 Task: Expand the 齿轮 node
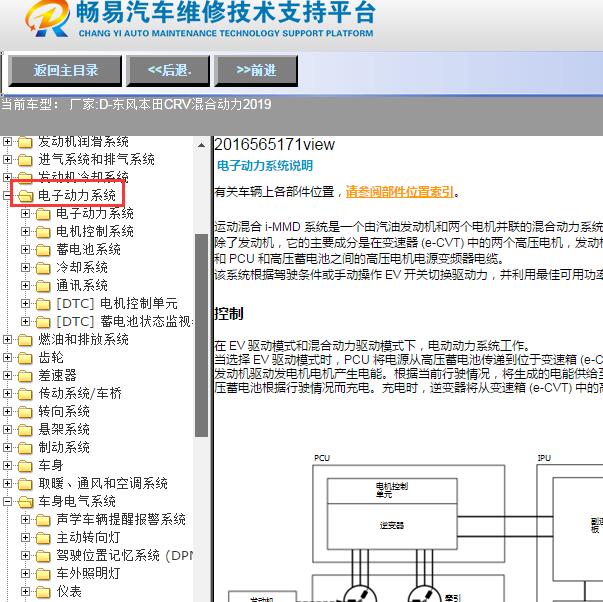[7, 357]
